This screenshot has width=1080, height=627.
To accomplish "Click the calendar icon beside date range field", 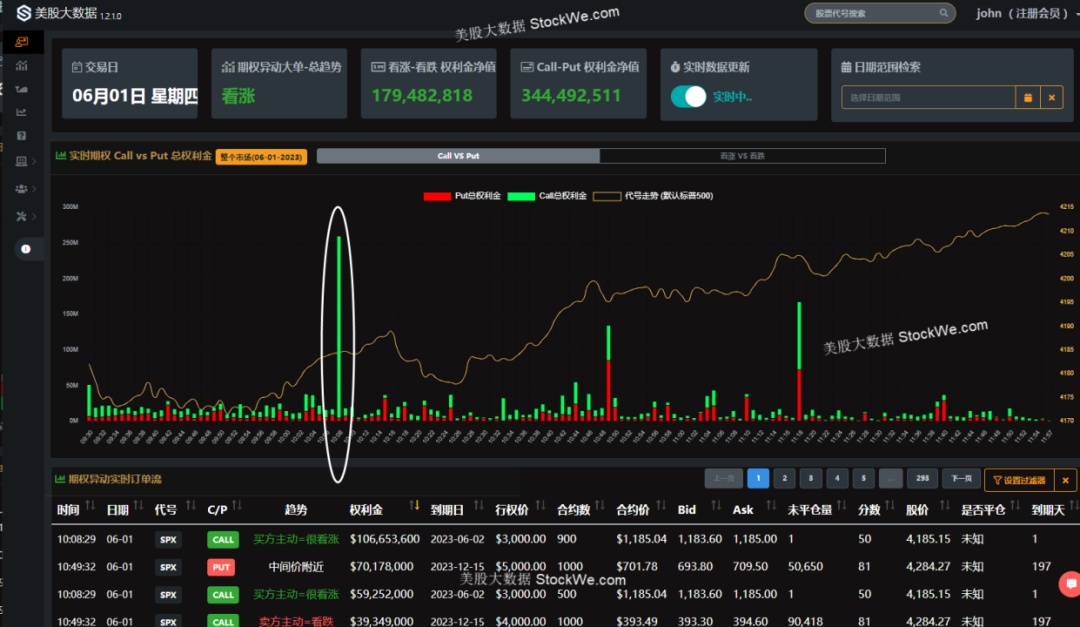I will click(x=1027, y=97).
